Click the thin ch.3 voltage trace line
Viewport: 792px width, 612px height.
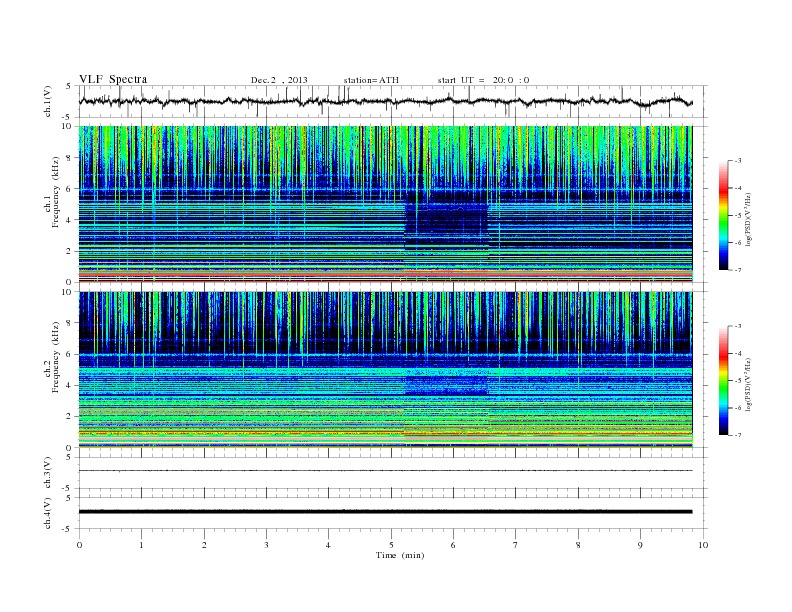click(385, 471)
